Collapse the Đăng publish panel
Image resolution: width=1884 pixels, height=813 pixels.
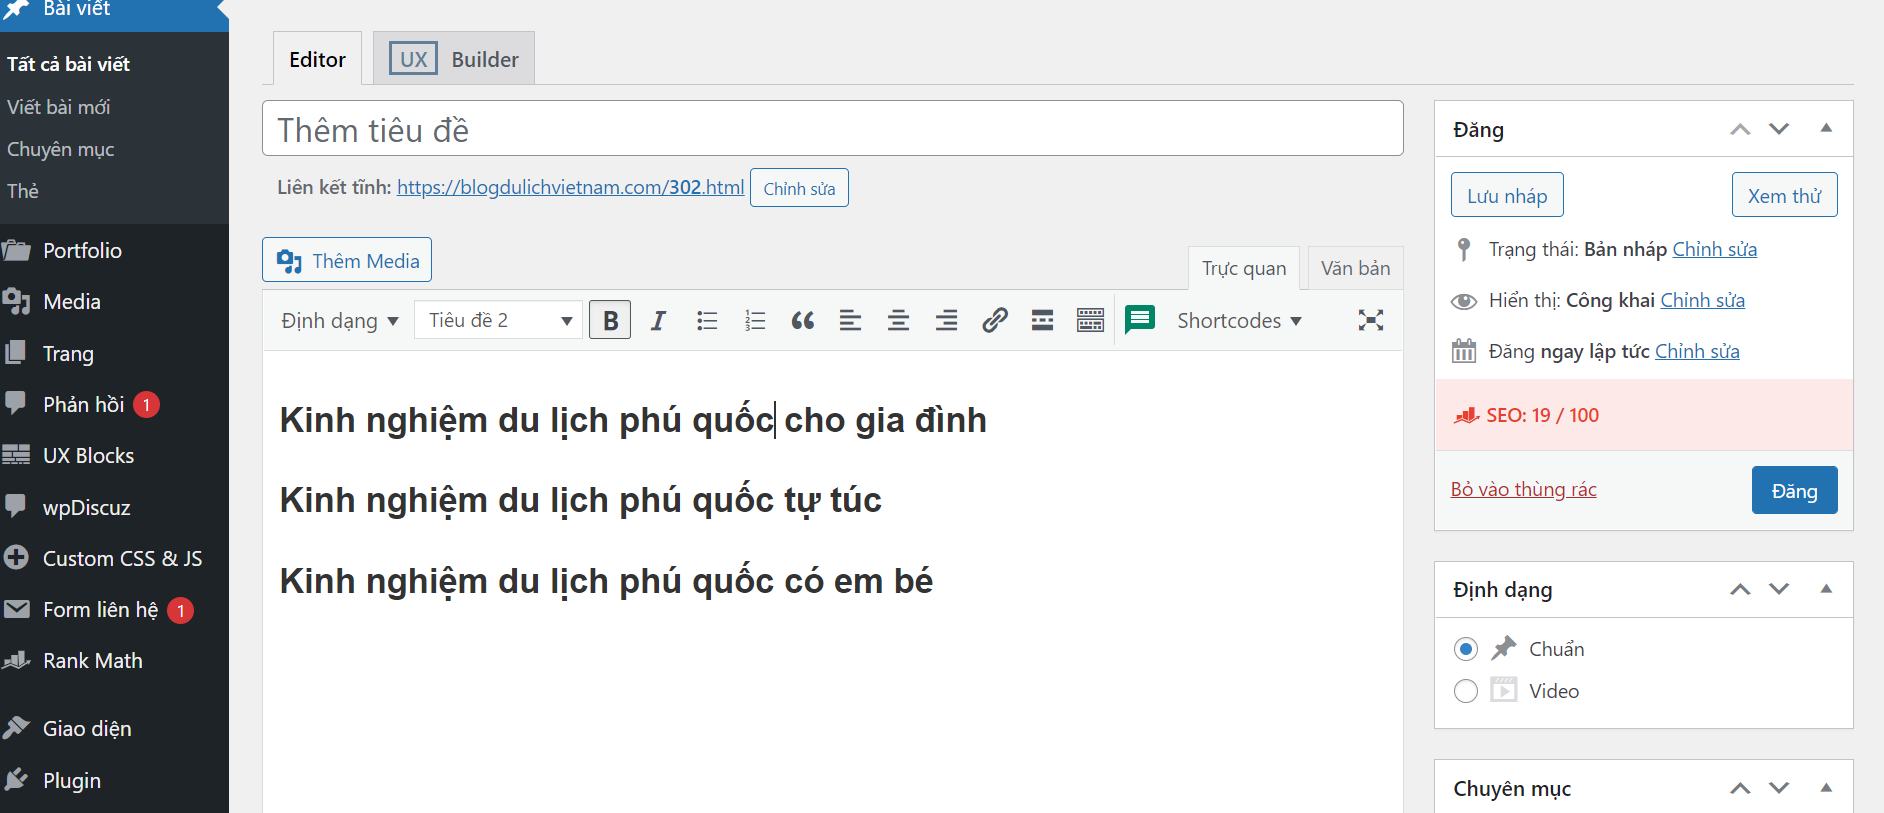[1826, 129]
